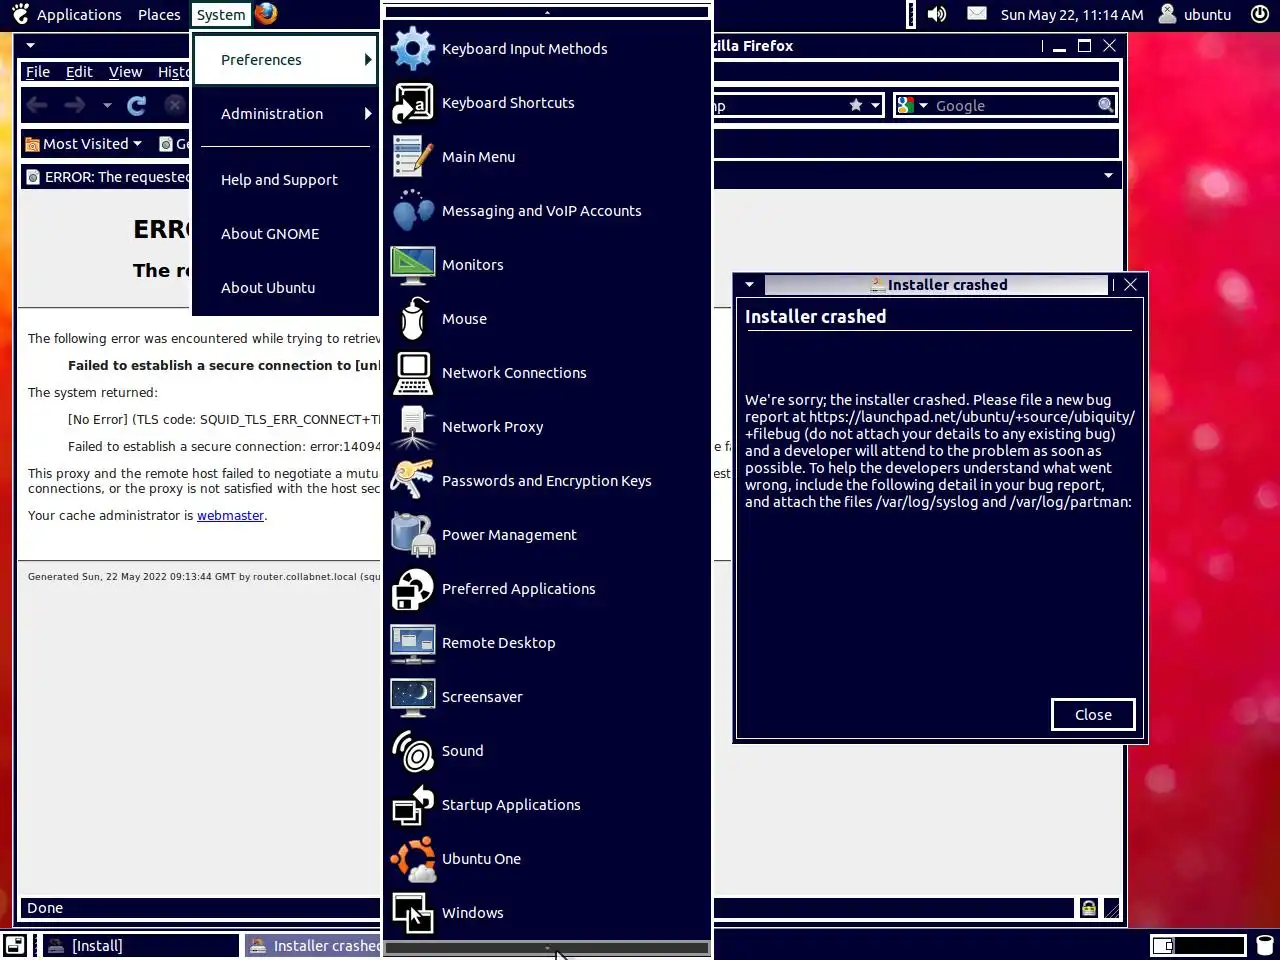
Task: Open the Screensaver moon icon
Action: pyautogui.click(x=413, y=697)
